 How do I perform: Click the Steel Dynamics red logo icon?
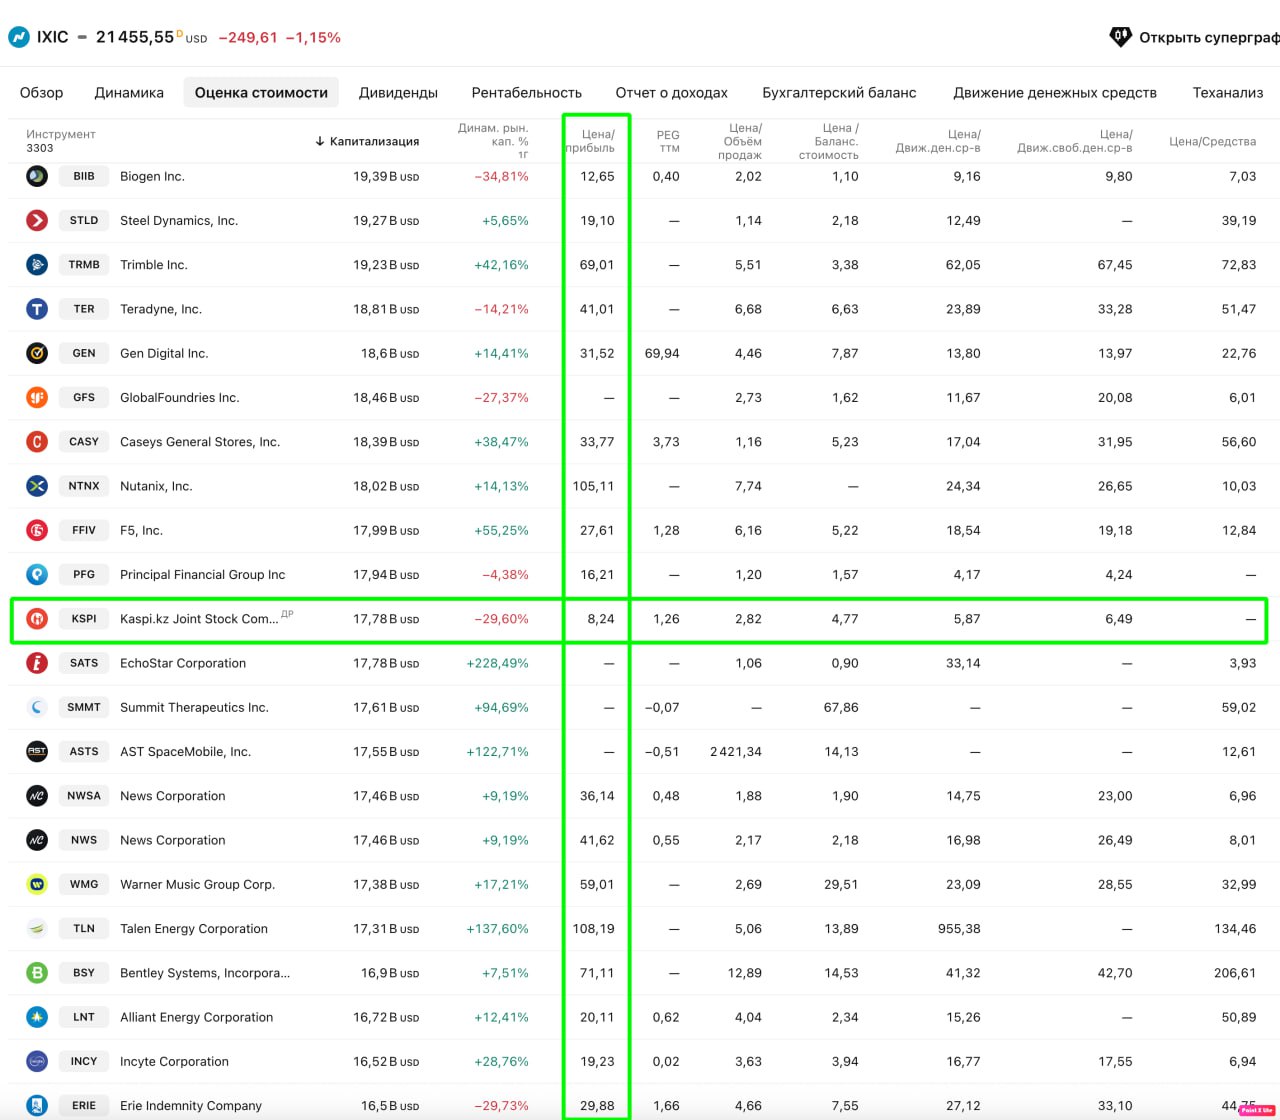tap(37, 220)
